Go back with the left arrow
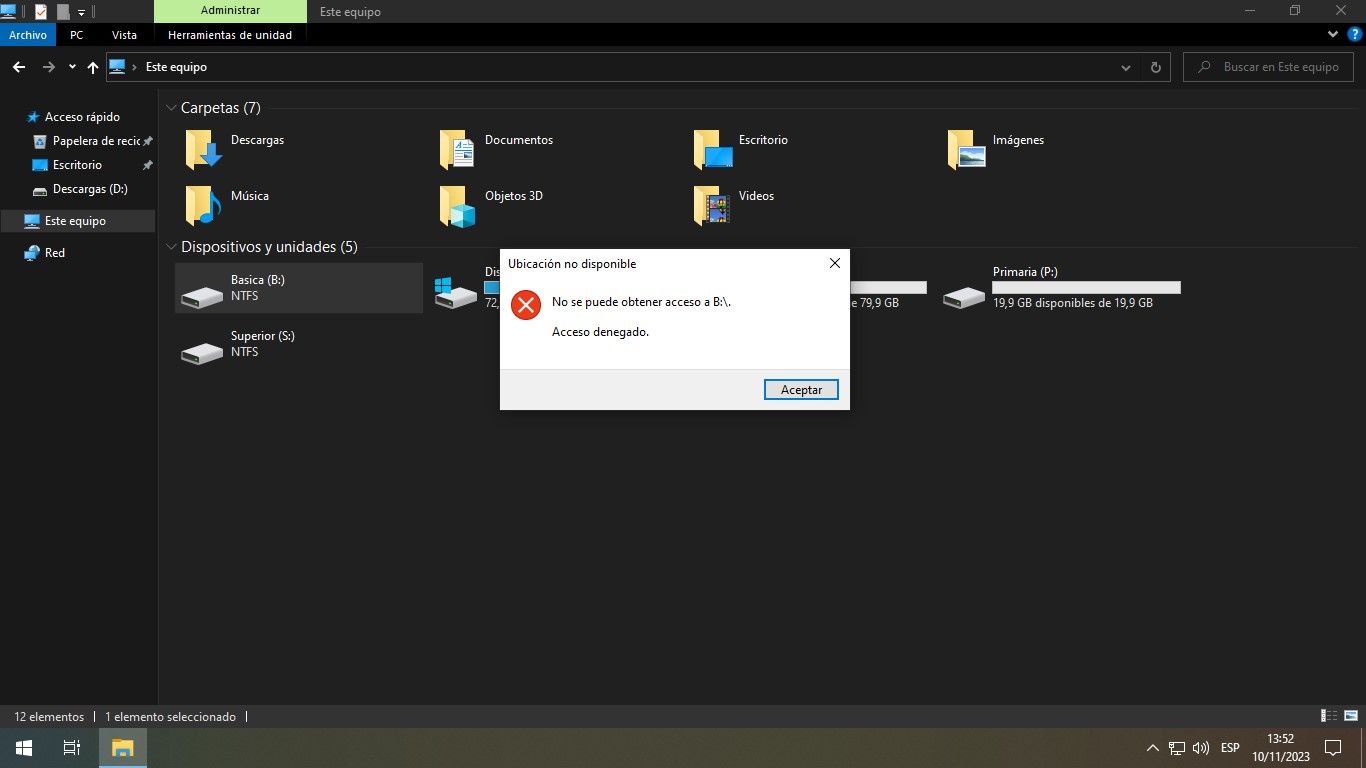 [18, 67]
